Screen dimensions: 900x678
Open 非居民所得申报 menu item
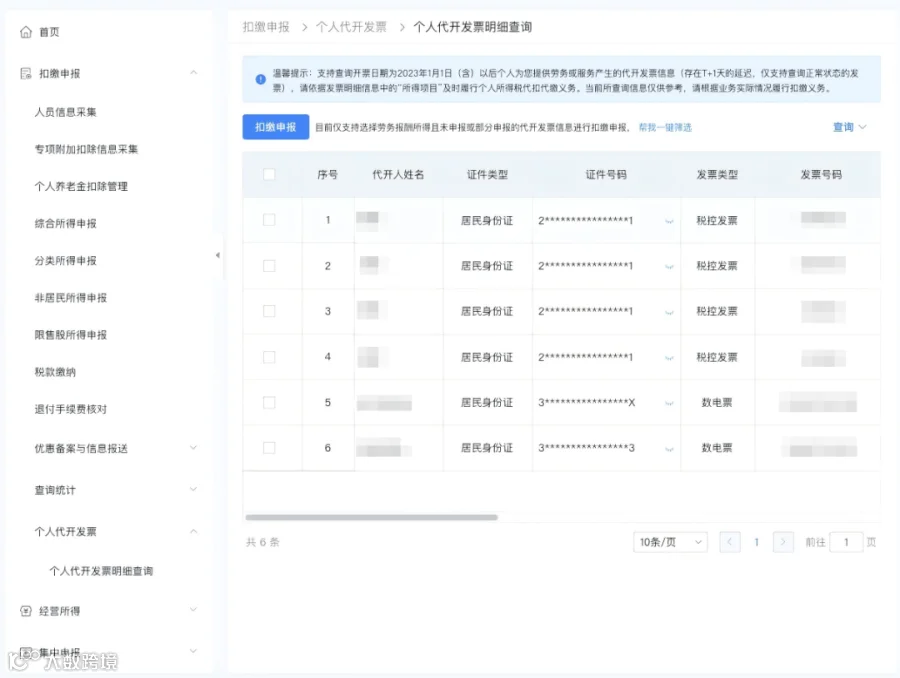click(71, 297)
